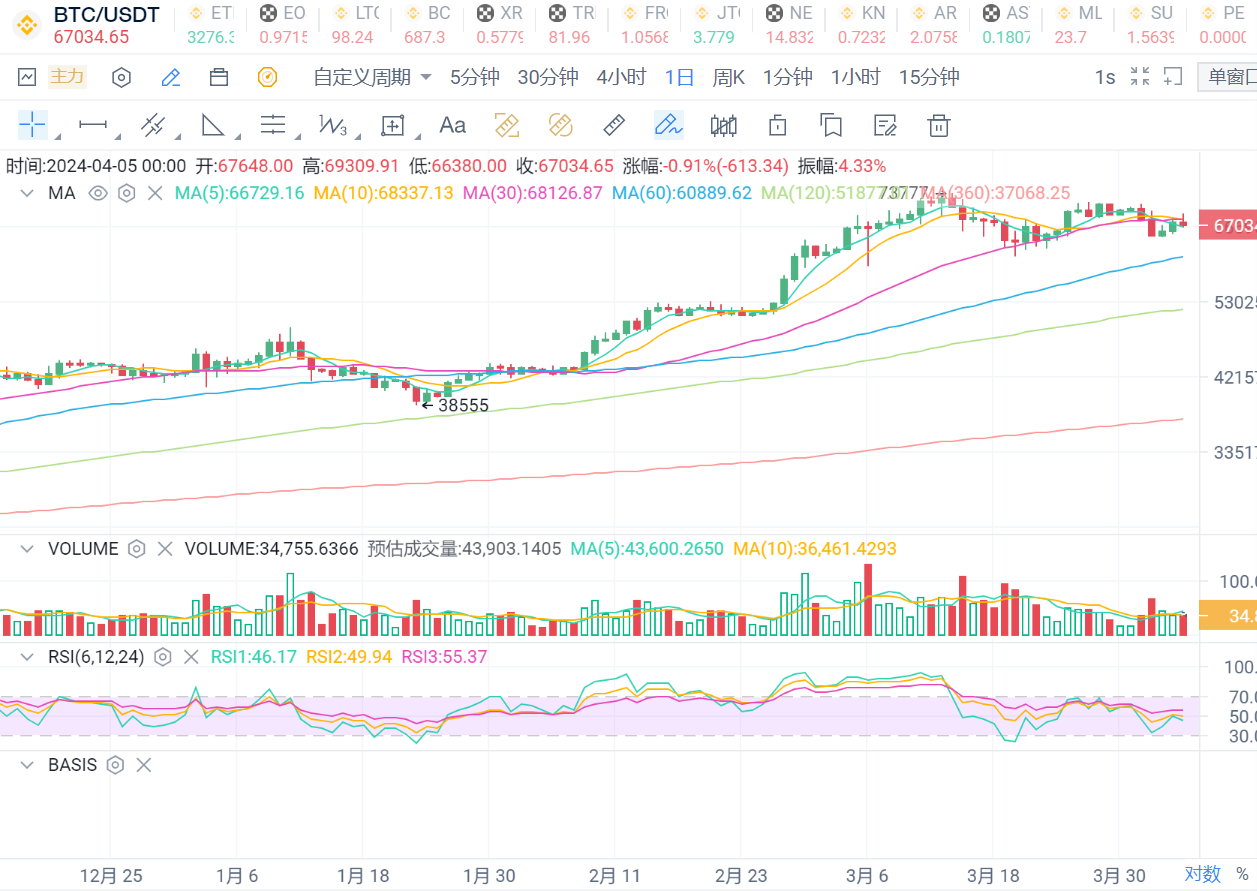
Task: Click the BTC/USDT trading pair name
Action: (106, 15)
